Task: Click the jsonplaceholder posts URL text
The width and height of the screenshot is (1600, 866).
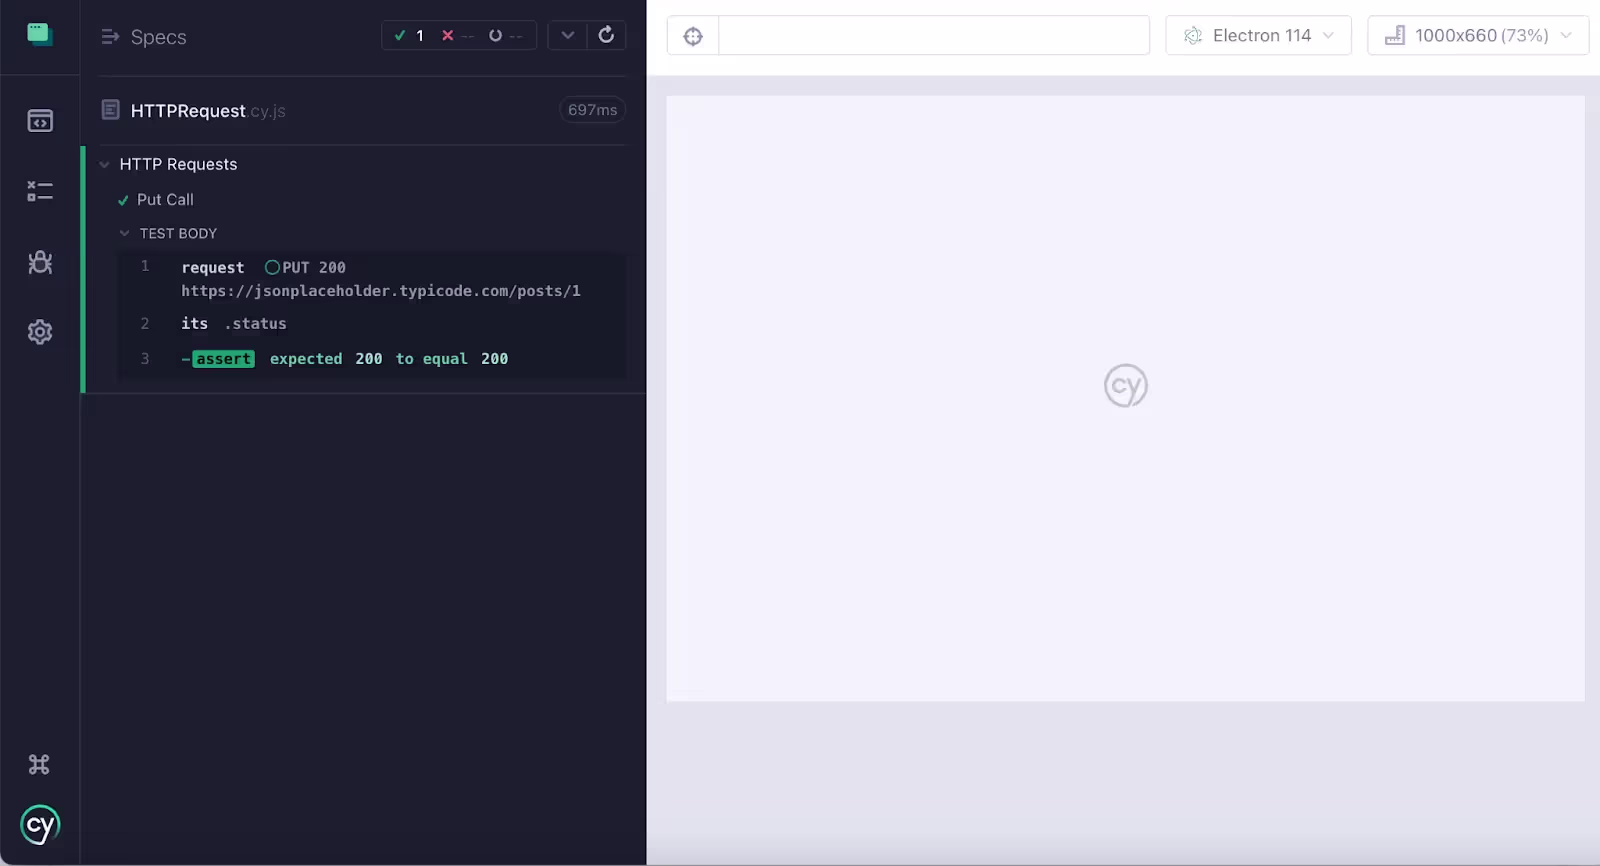Action: click(x=381, y=291)
